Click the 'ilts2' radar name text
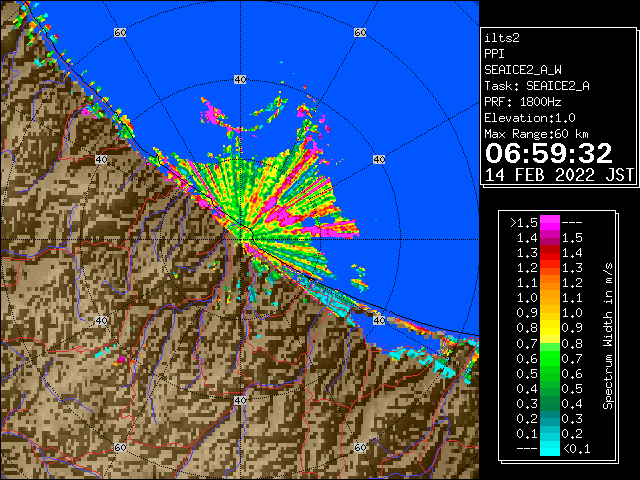This screenshot has width=640, height=480. (502, 38)
